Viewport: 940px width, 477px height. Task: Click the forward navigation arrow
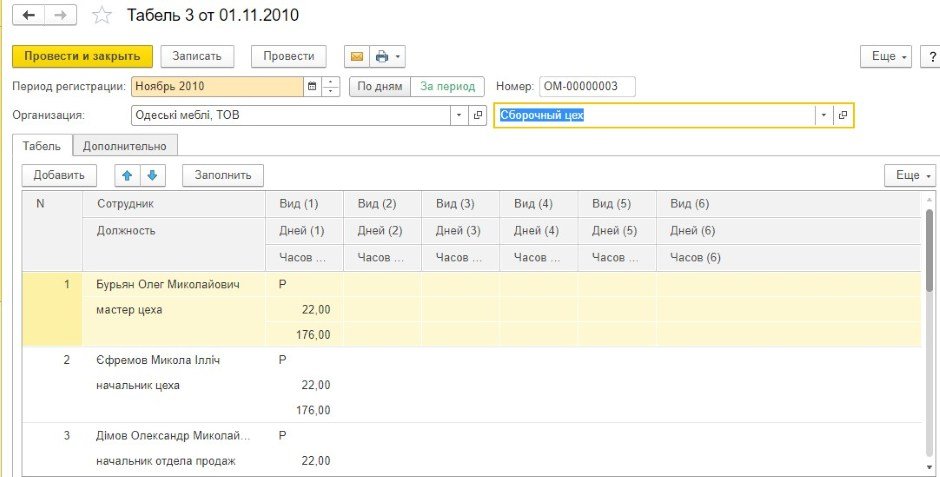(x=60, y=16)
